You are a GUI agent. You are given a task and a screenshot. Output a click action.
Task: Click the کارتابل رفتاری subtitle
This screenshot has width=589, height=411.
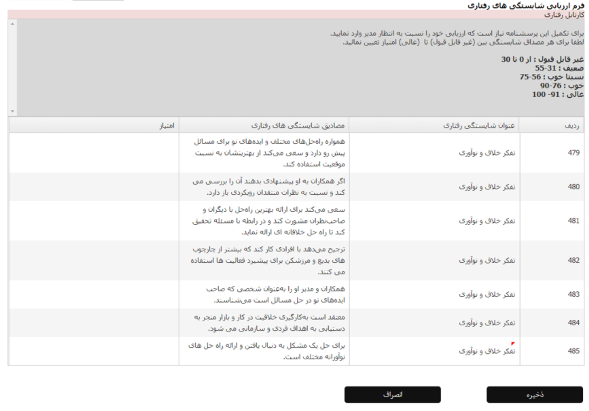[564, 15]
